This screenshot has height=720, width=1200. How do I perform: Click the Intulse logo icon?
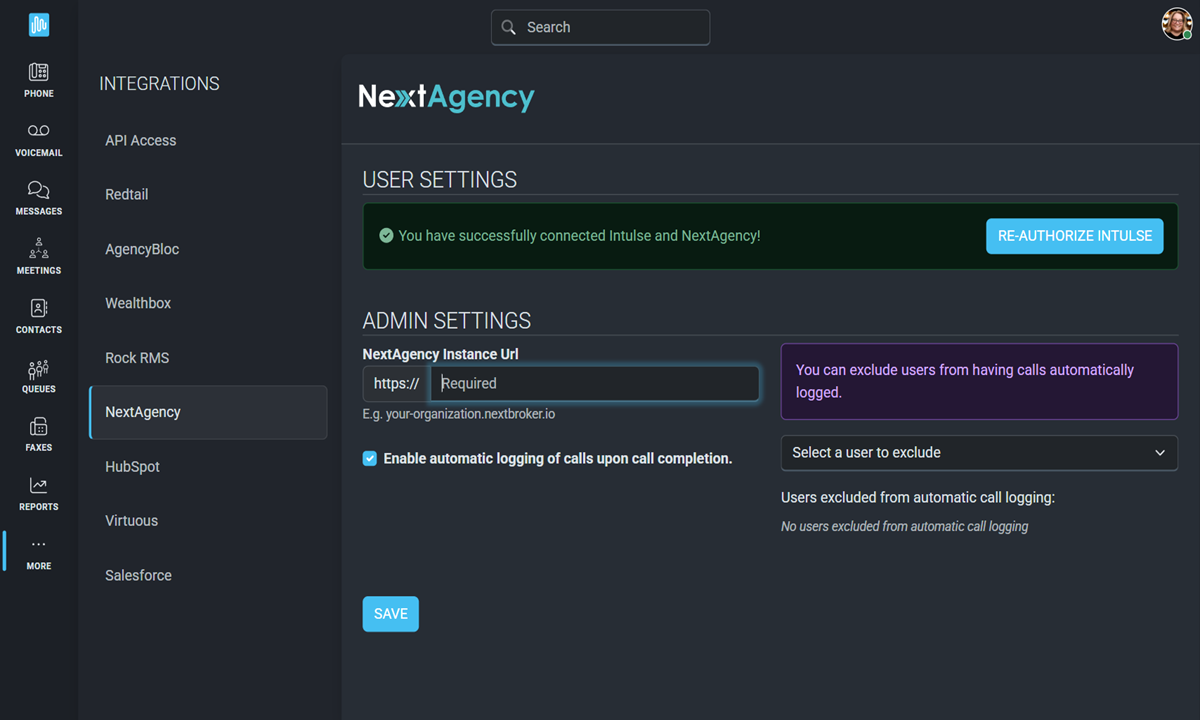click(x=38, y=25)
